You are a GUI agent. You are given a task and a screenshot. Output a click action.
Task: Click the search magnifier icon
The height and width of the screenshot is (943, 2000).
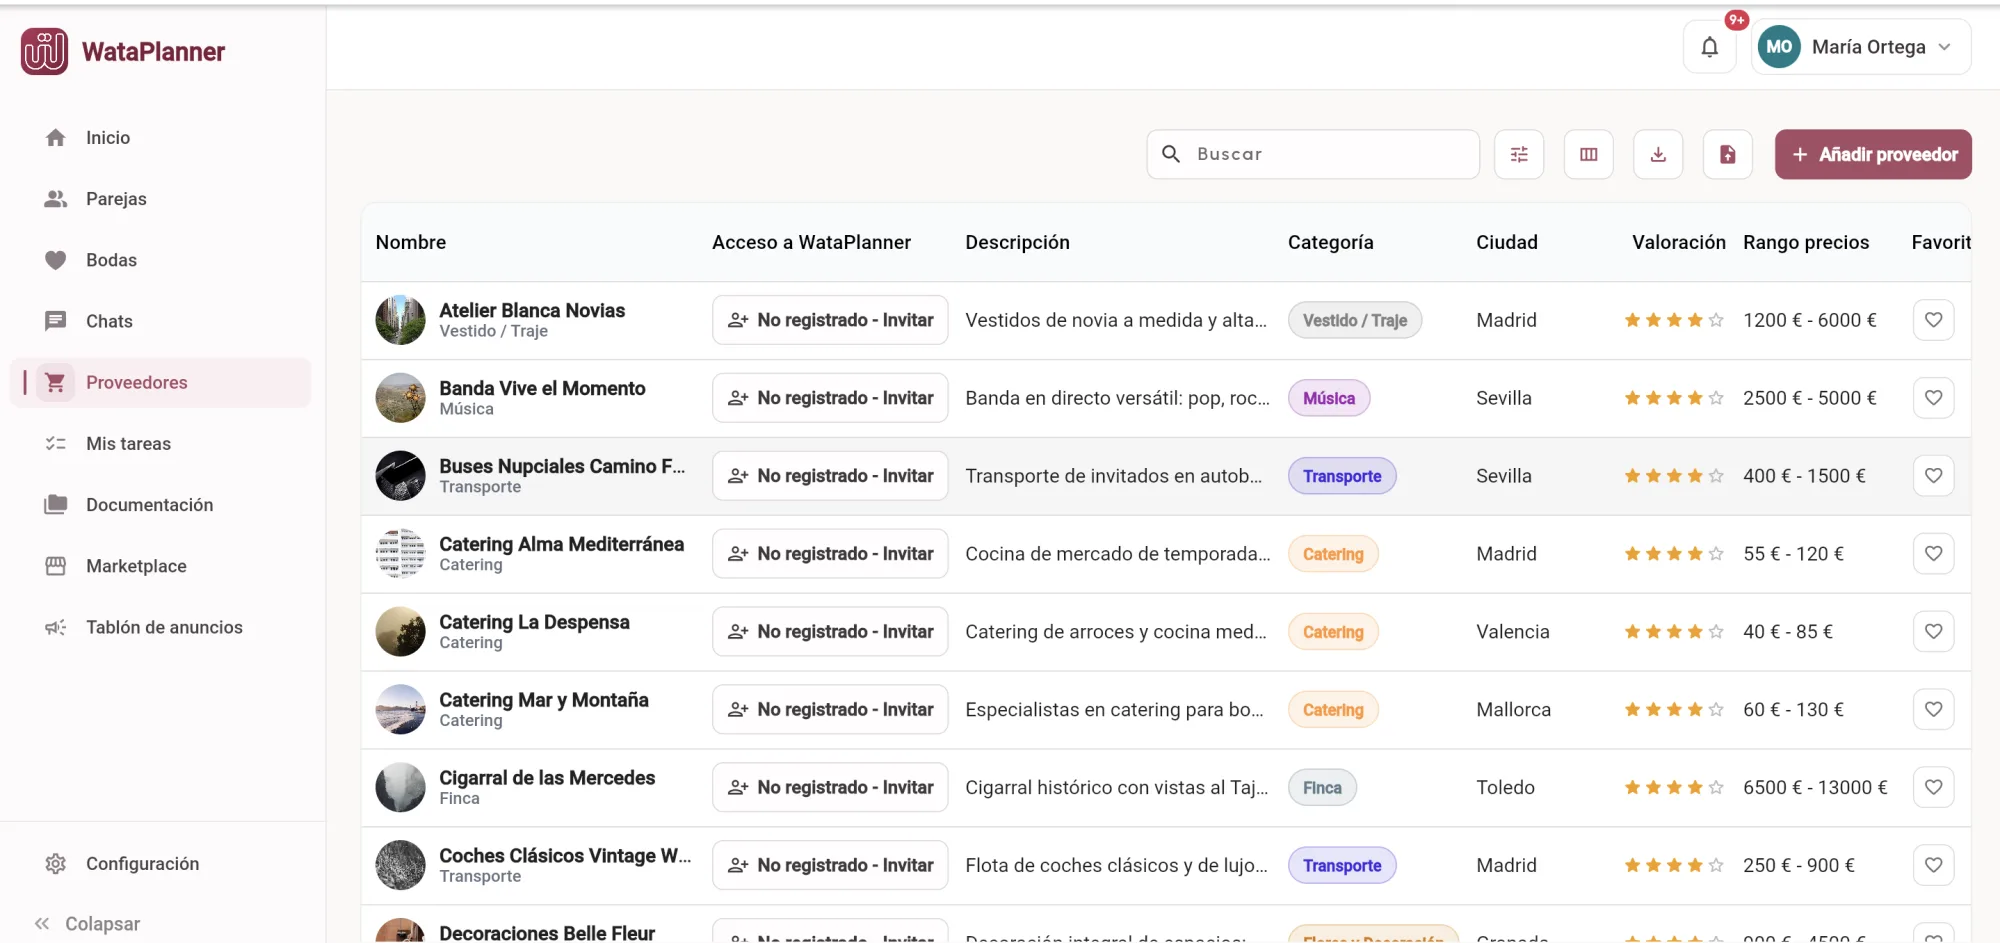pyautogui.click(x=1171, y=154)
